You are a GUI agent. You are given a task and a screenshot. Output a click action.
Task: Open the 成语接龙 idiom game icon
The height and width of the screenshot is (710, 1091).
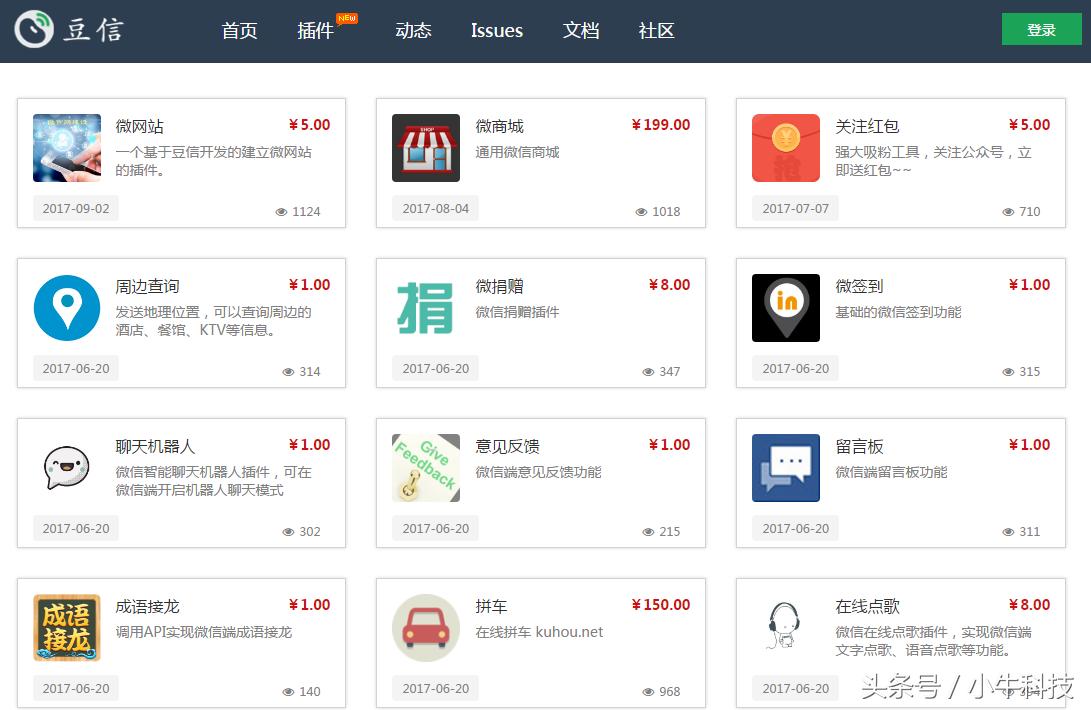[67, 628]
